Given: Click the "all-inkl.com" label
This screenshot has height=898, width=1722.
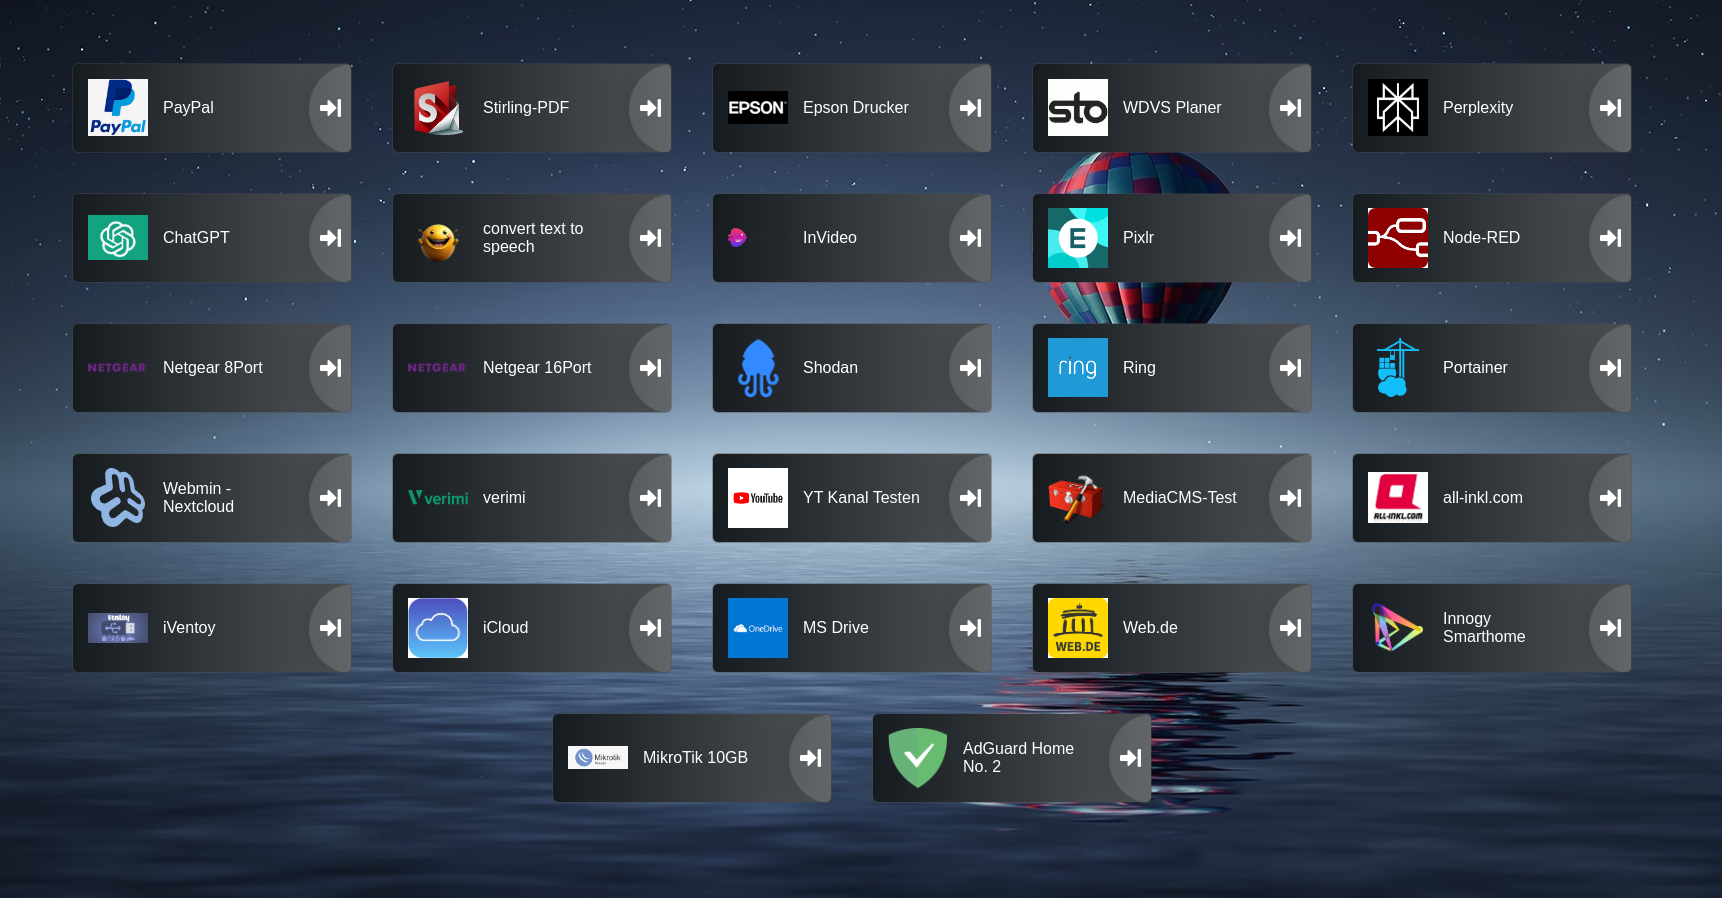Looking at the screenshot, I should point(1483,498).
